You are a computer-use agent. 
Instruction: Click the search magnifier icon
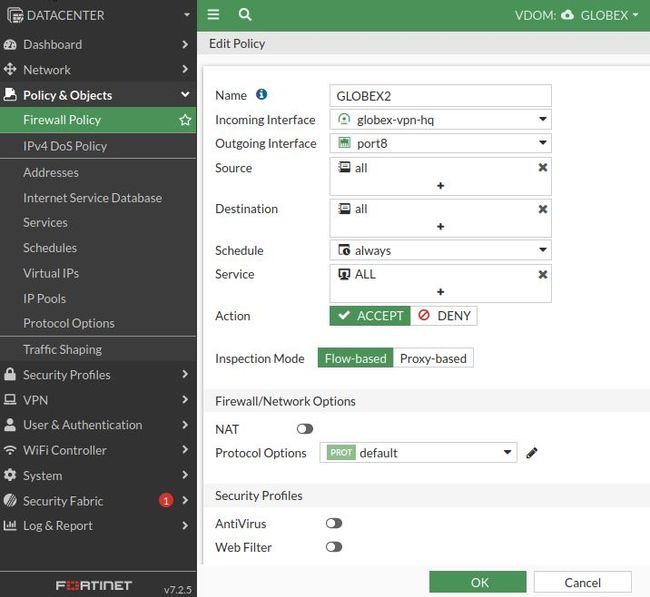tap(245, 15)
